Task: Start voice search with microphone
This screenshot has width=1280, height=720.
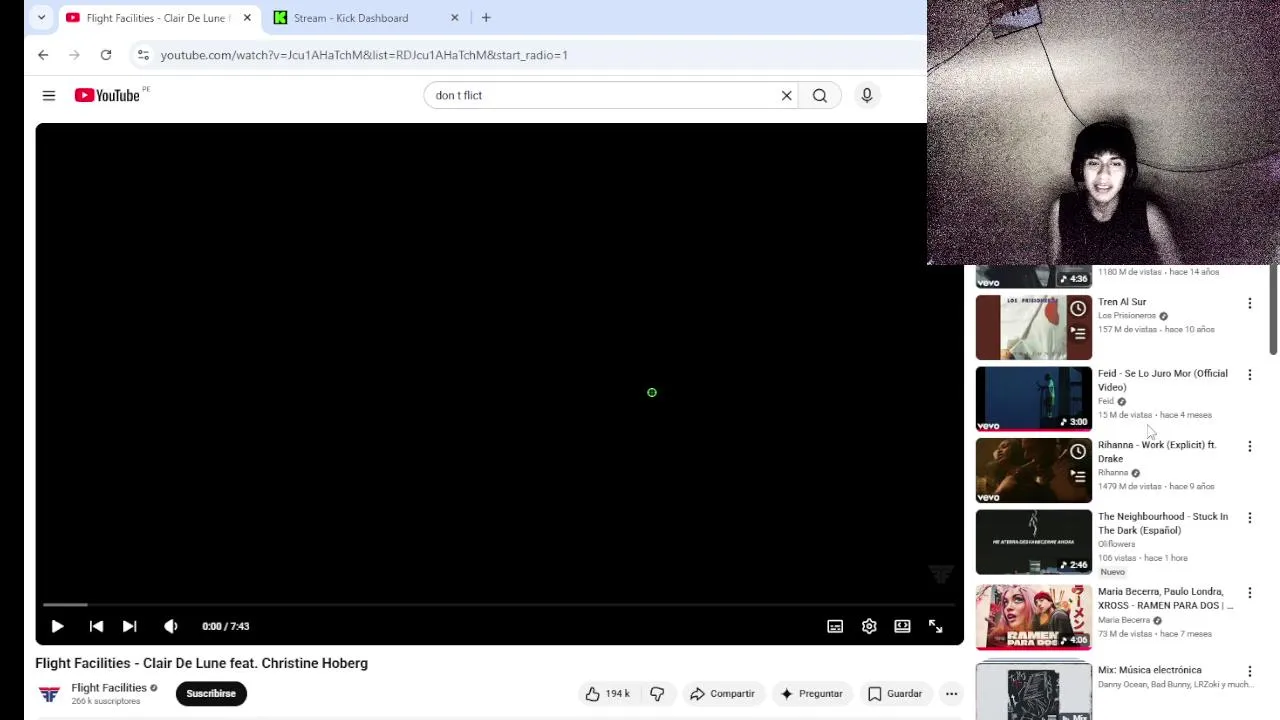Action: pos(867,95)
